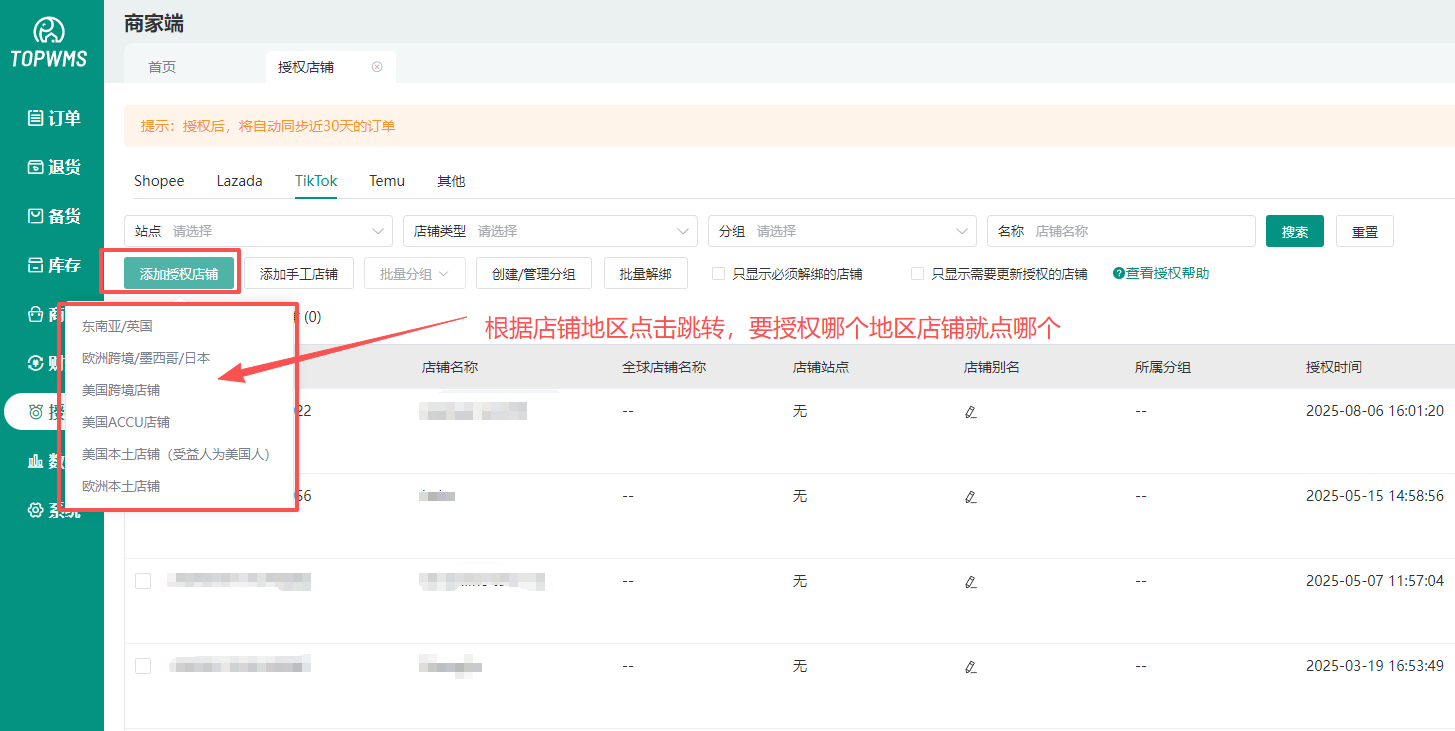Toggle 只显示需要更新授权的店铺 checkbox

917,274
